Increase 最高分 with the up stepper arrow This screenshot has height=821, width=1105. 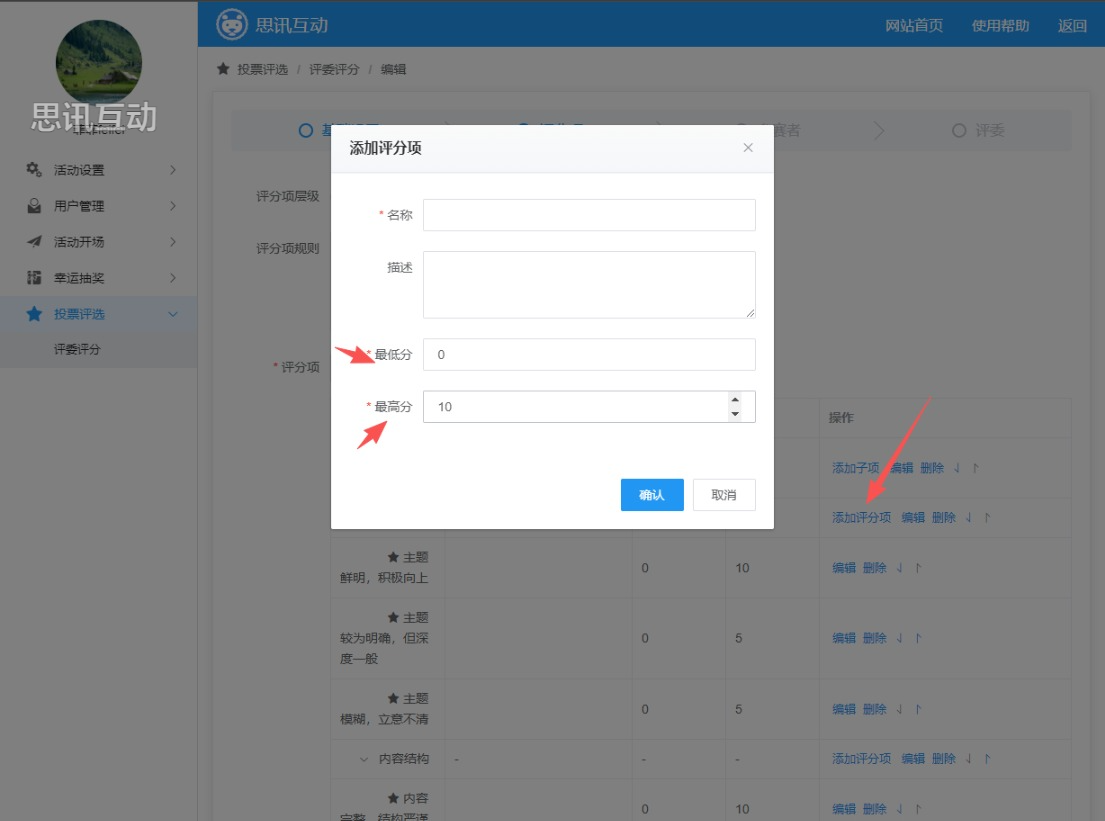(x=735, y=400)
